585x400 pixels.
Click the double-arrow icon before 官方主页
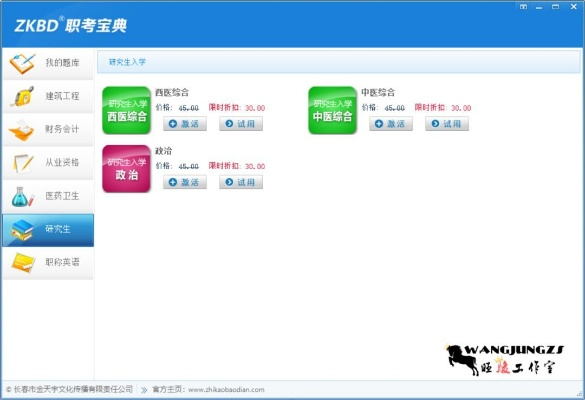144,390
